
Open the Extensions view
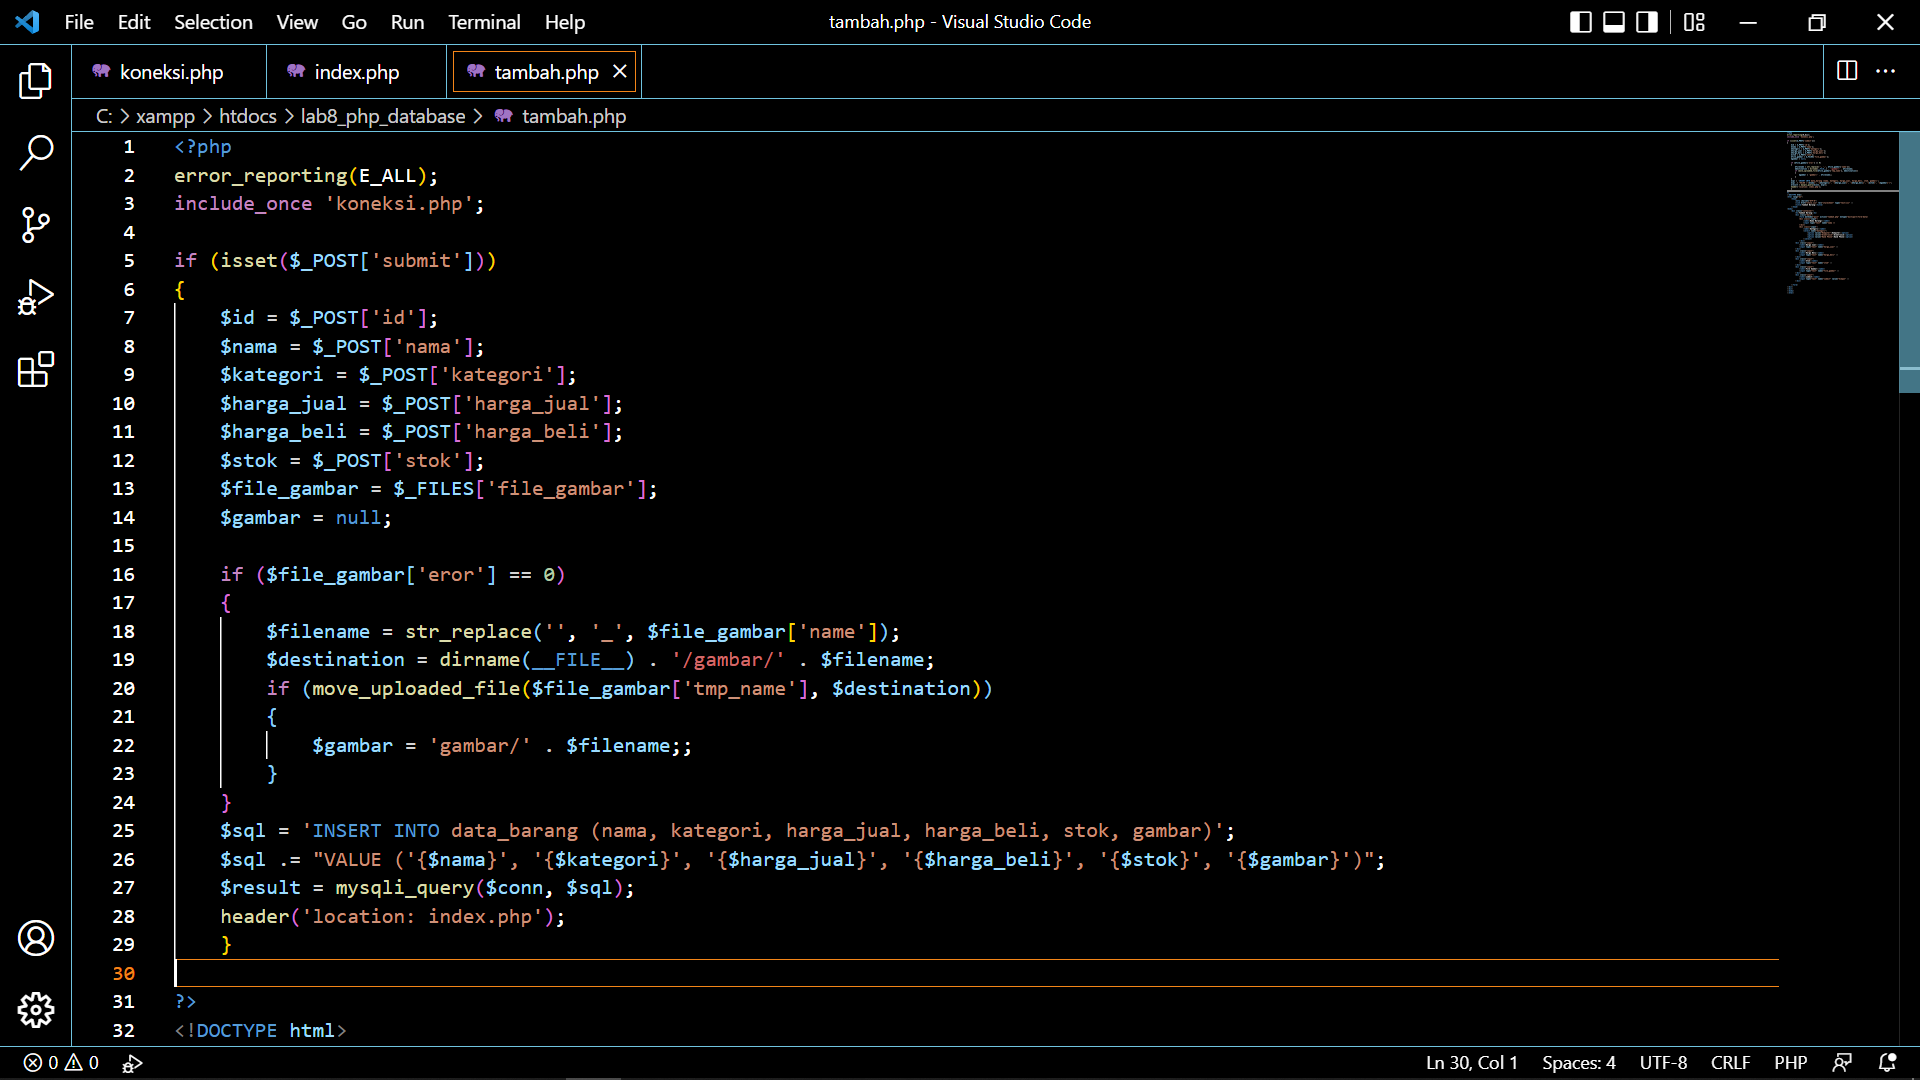click(x=36, y=369)
